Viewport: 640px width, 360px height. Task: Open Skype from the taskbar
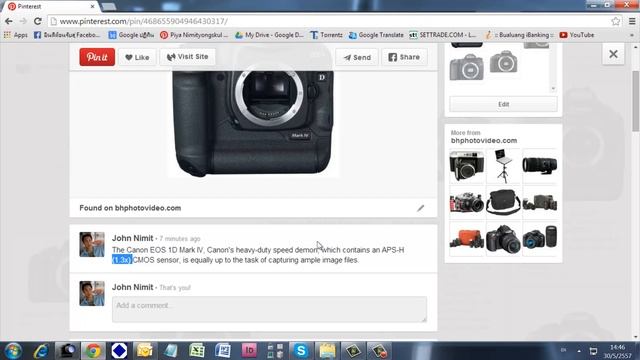(301, 351)
